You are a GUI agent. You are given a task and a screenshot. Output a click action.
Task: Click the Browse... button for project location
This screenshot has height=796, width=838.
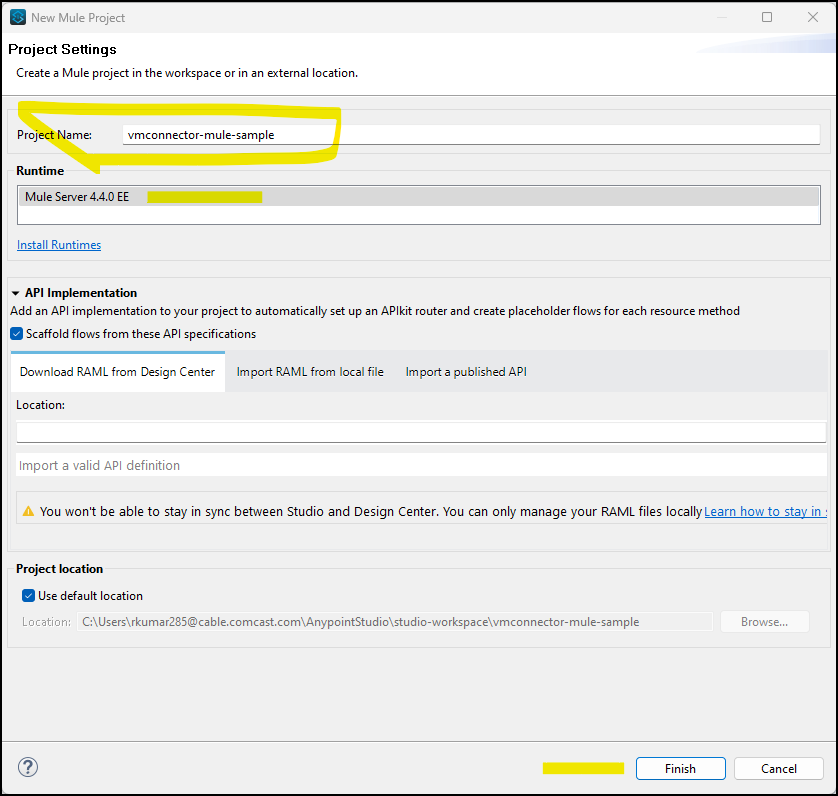764,622
